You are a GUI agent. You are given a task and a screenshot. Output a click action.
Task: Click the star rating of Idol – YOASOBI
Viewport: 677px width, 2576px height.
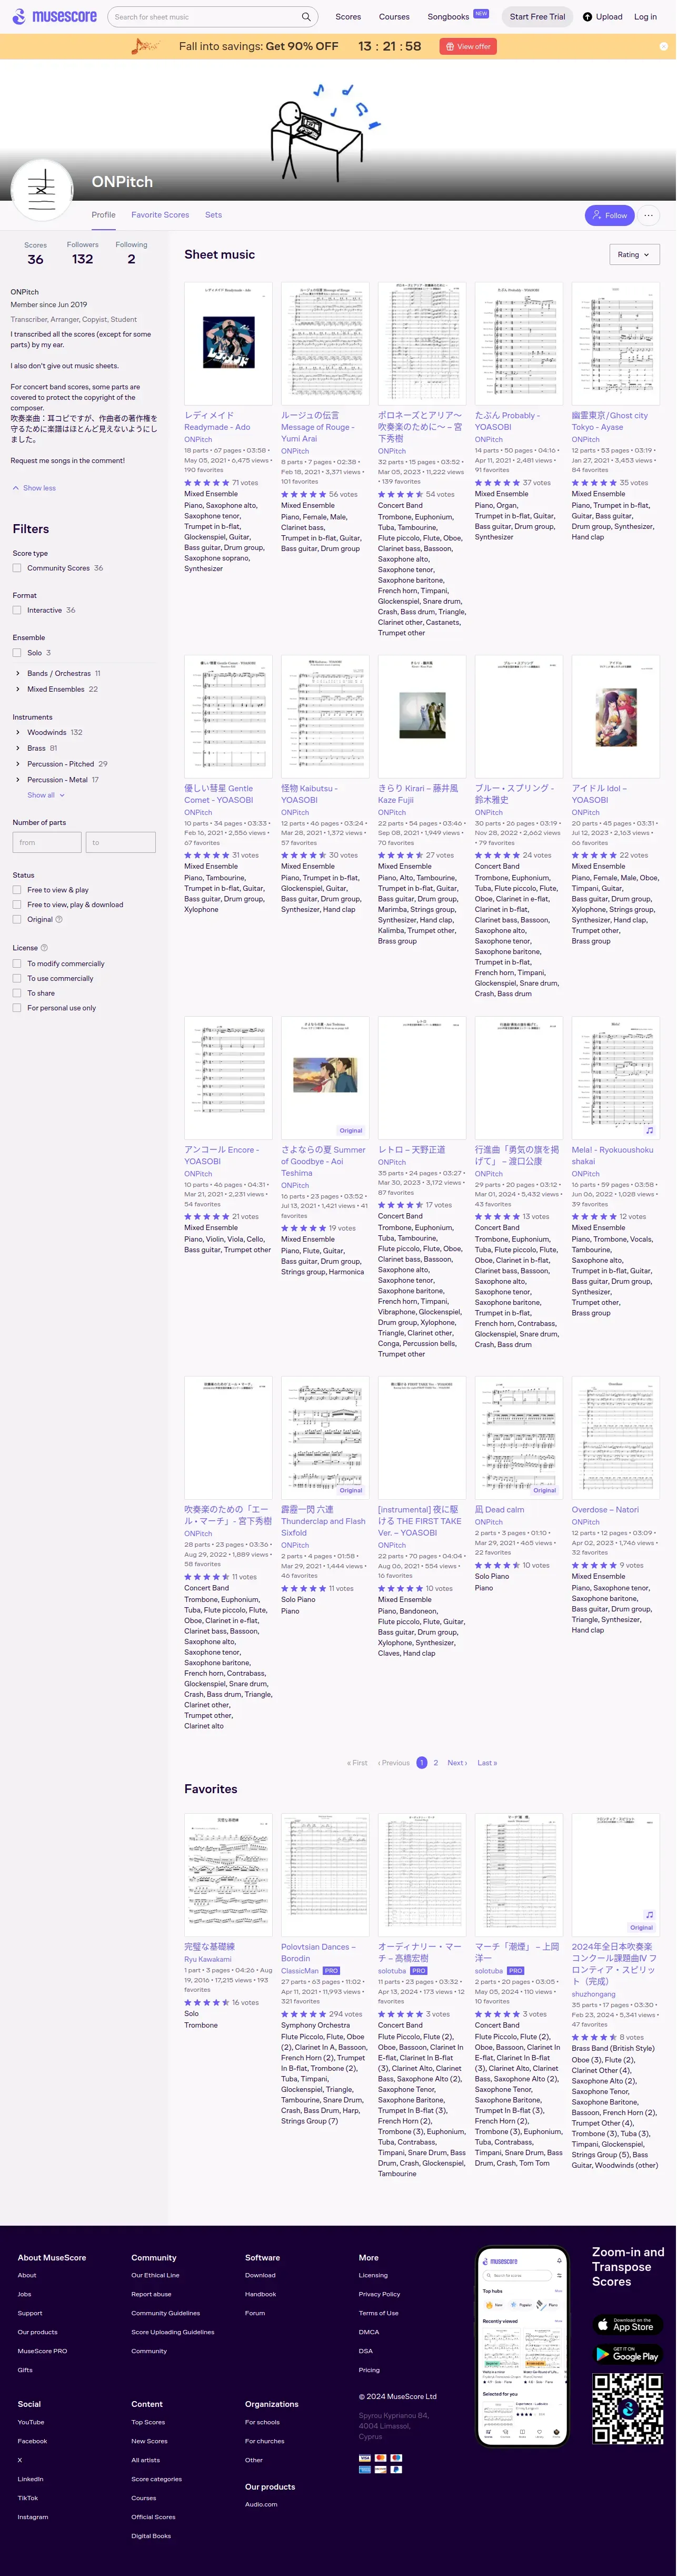594,855
